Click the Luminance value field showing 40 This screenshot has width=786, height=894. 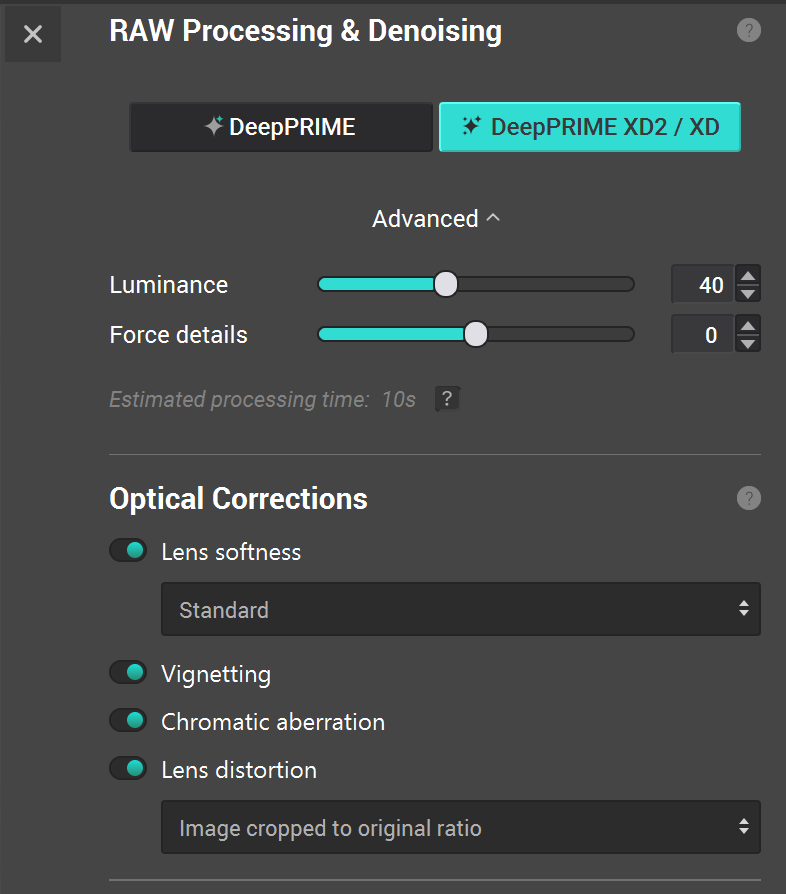click(x=703, y=284)
